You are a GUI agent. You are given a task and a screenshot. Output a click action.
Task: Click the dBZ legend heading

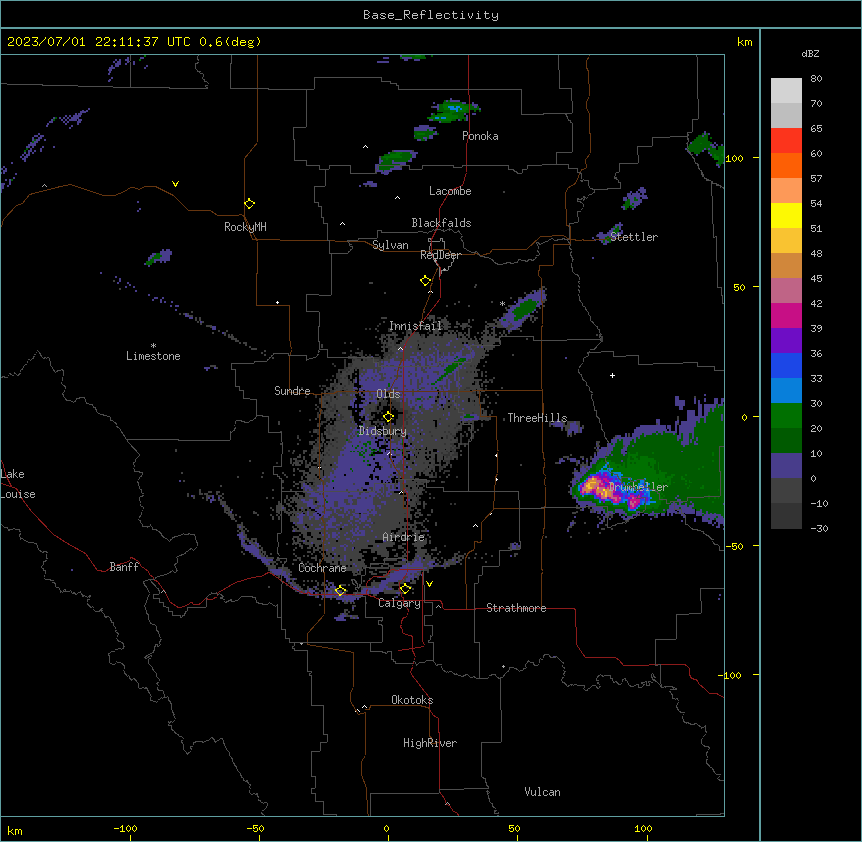(x=810, y=53)
